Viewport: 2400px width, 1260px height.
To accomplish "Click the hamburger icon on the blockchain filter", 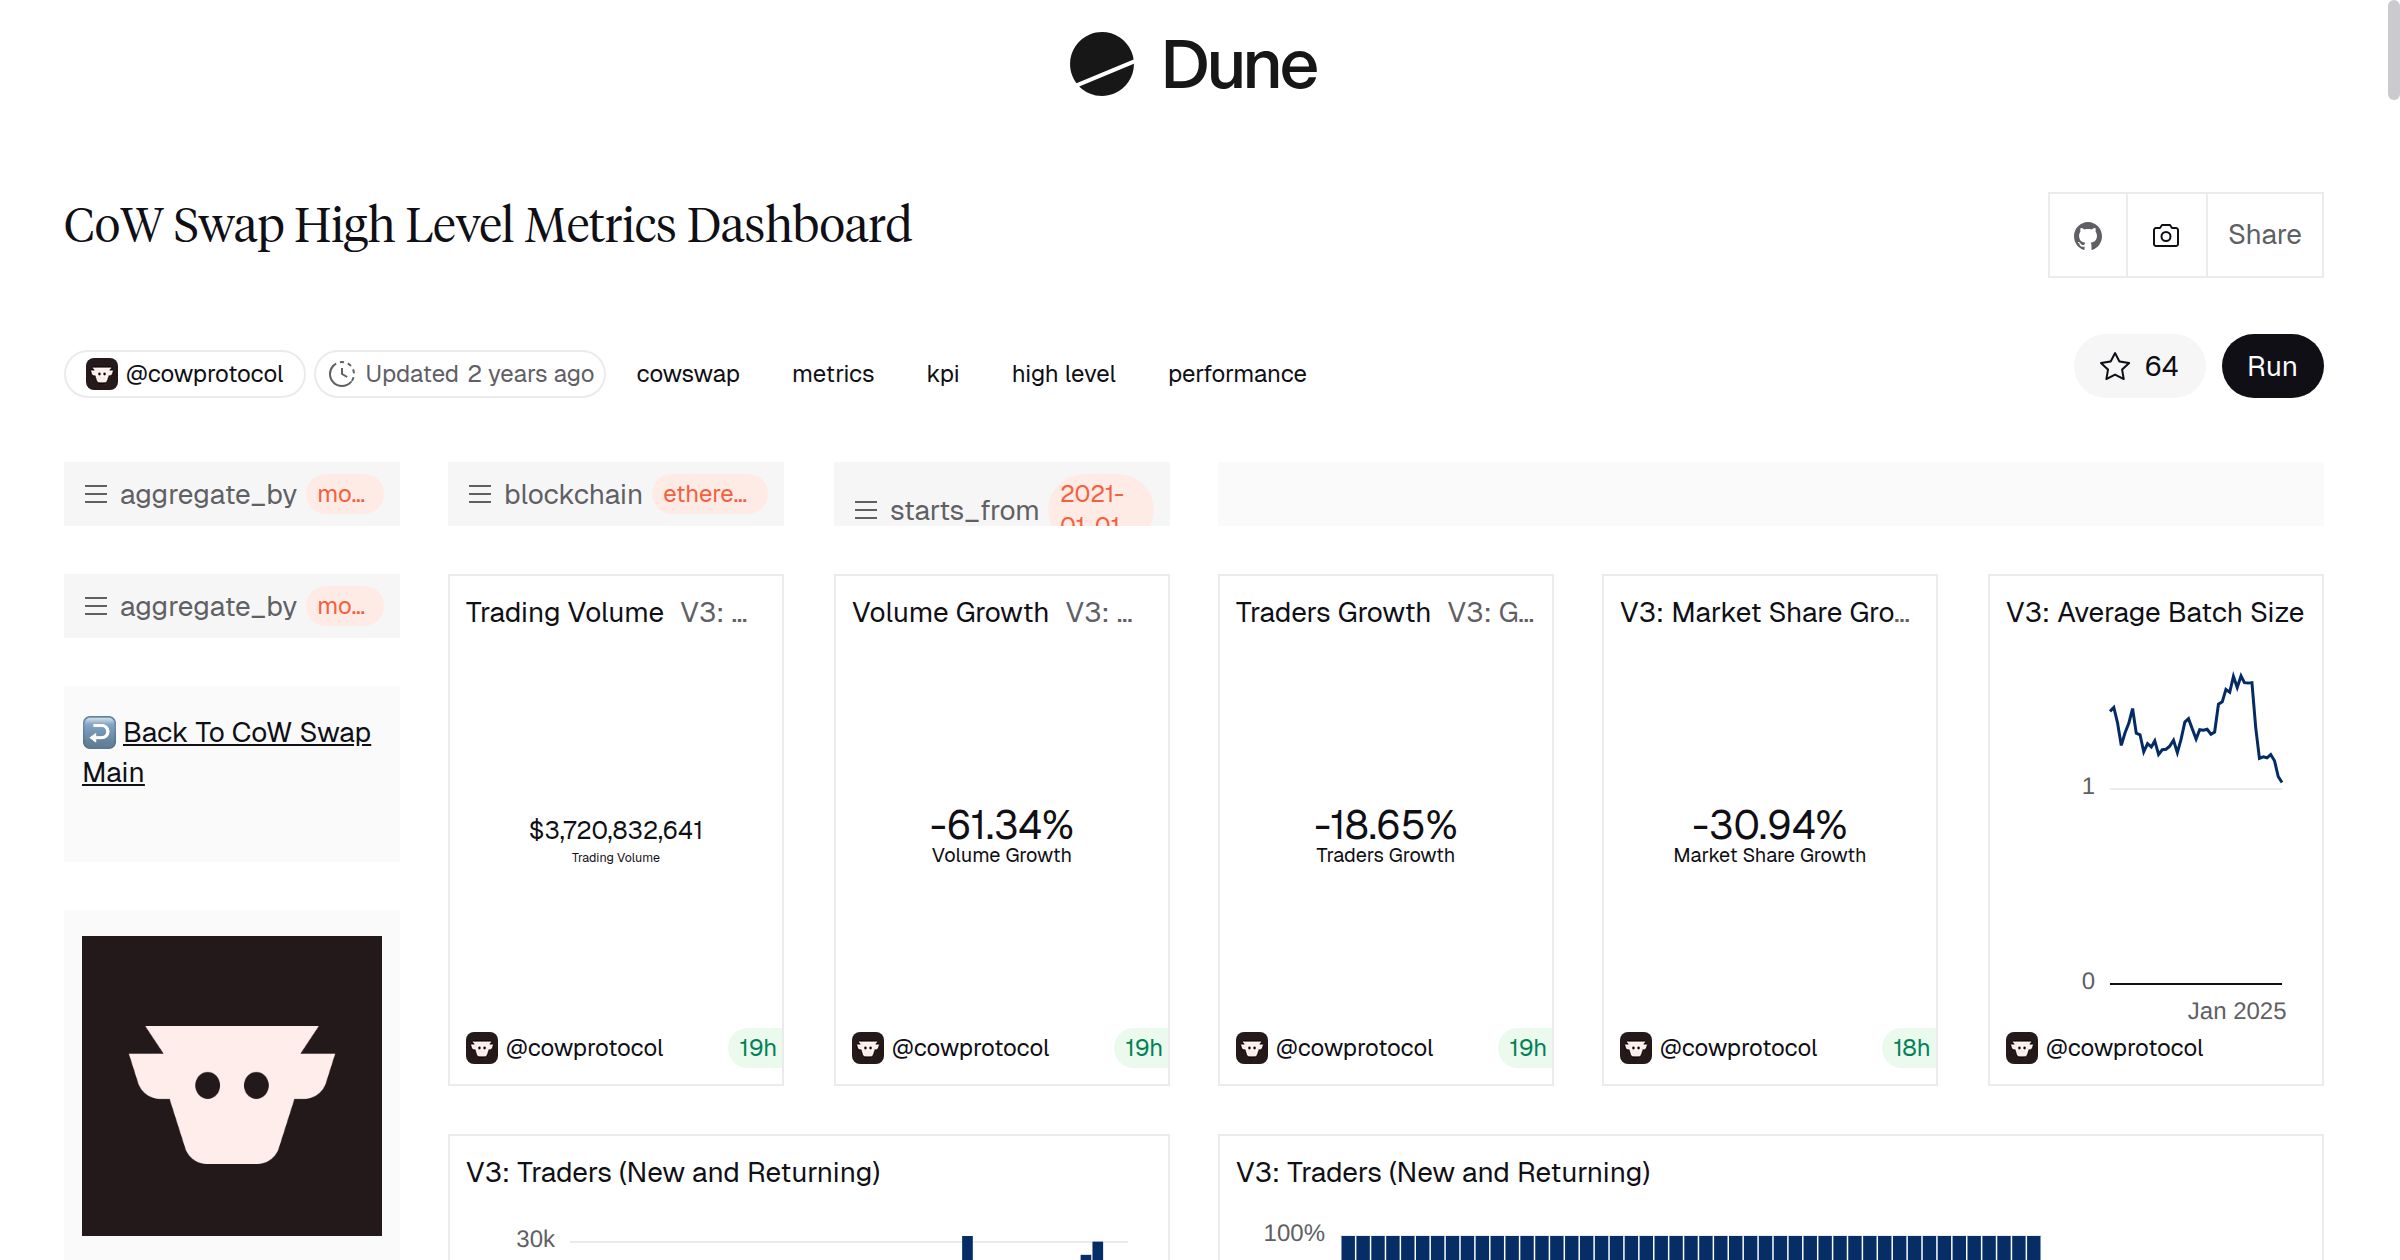I will coord(479,493).
